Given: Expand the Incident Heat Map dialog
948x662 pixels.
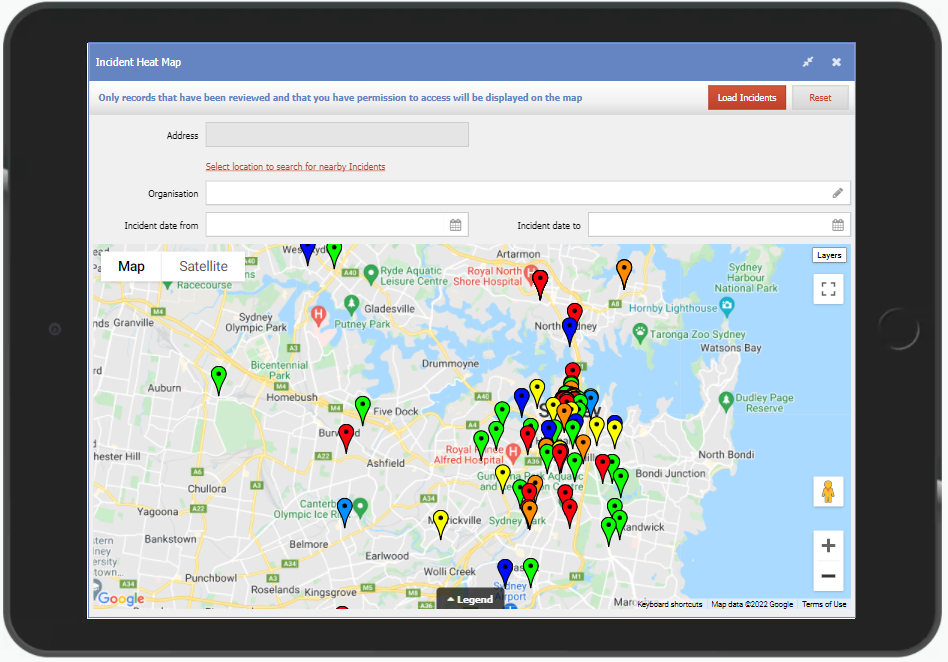Looking at the screenshot, I should [x=808, y=61].
